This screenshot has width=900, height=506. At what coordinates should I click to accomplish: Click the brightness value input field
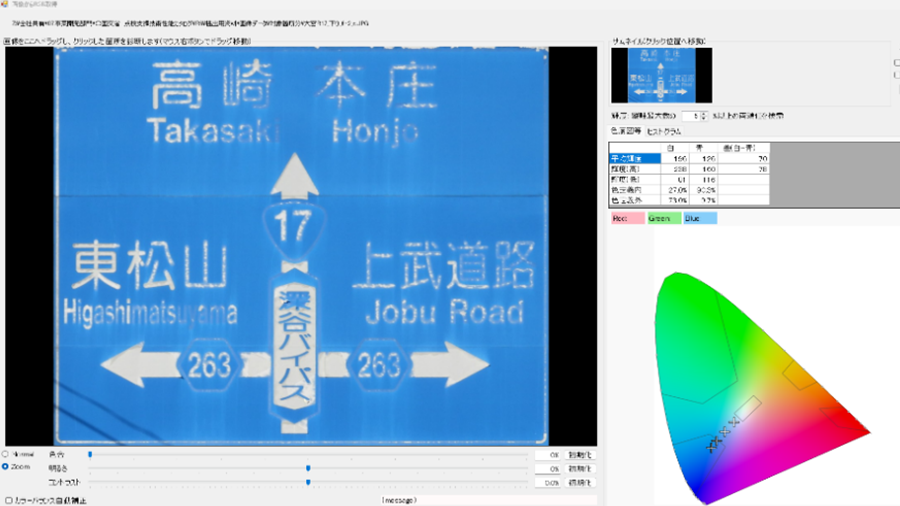pos(549,468)
